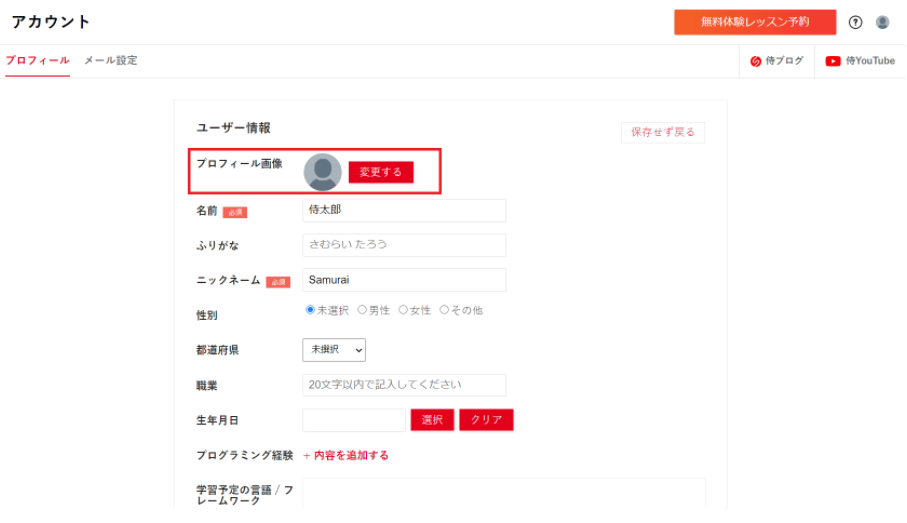Image resolution: width=907 pixels, height=523 pixels.
Task: Choose the 女性 gender radio button
Action: tap(403, 310)
